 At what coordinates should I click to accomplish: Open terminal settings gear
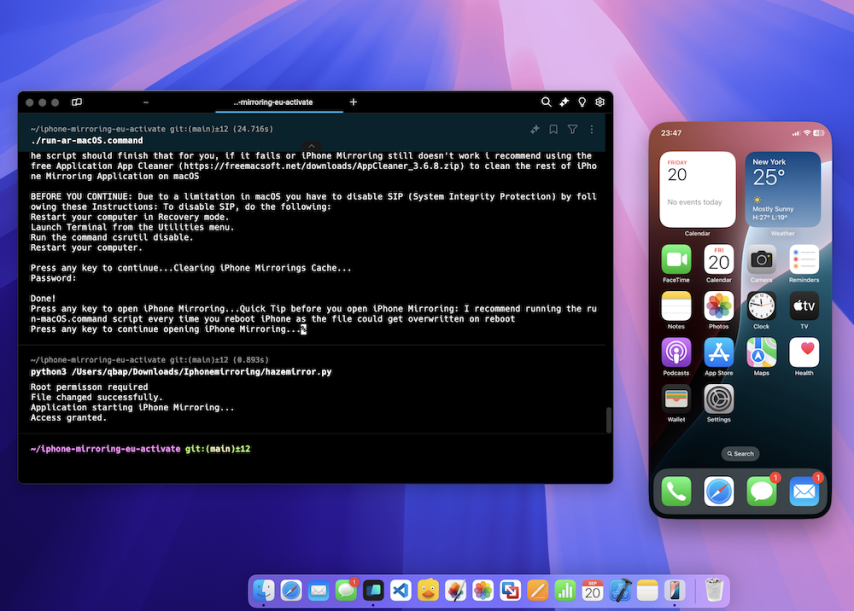[600, 102]
